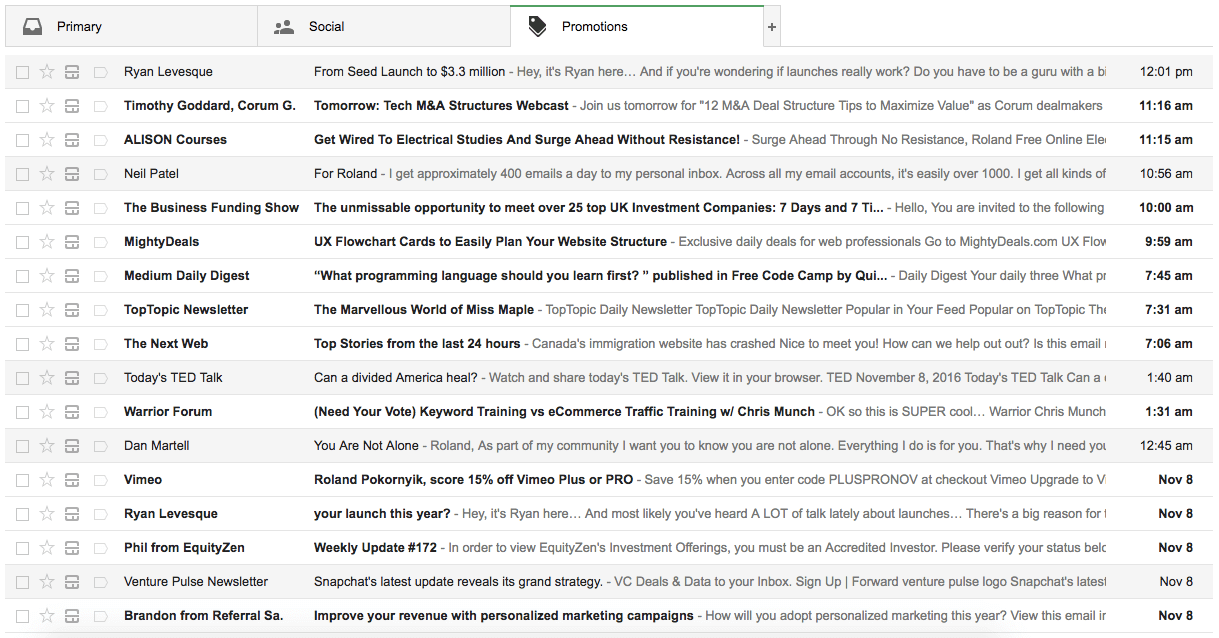Switch to the Social tab
This screenshot has height=638, width=1219.
tap(384, 27)
